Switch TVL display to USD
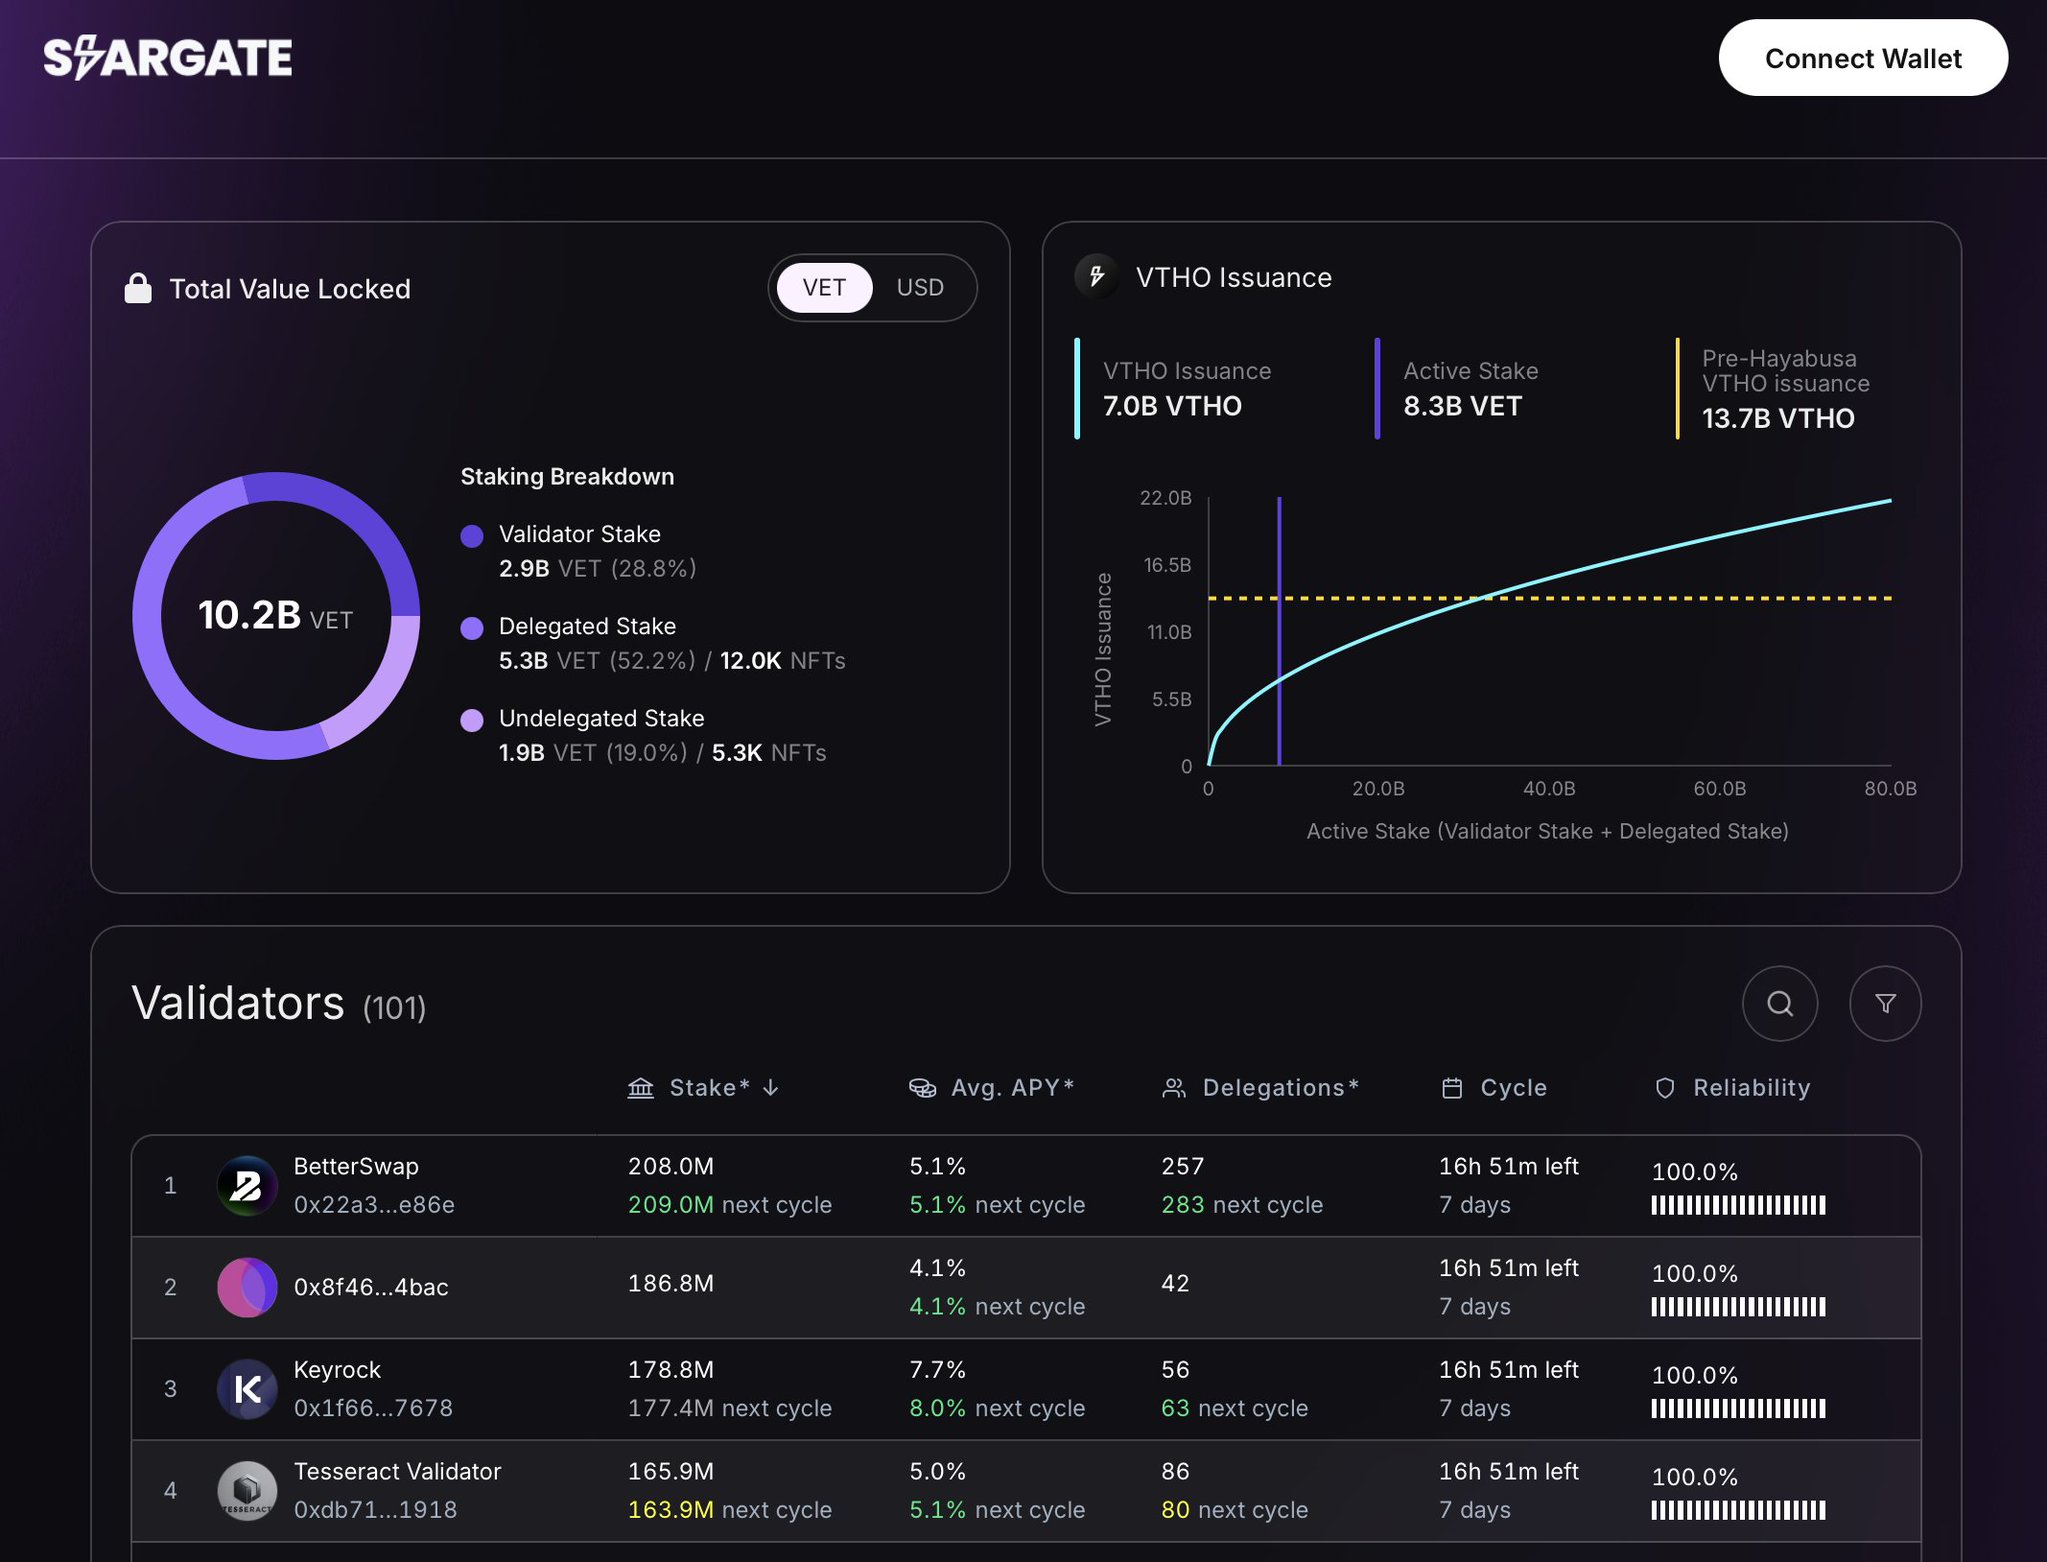 (919, 288)
